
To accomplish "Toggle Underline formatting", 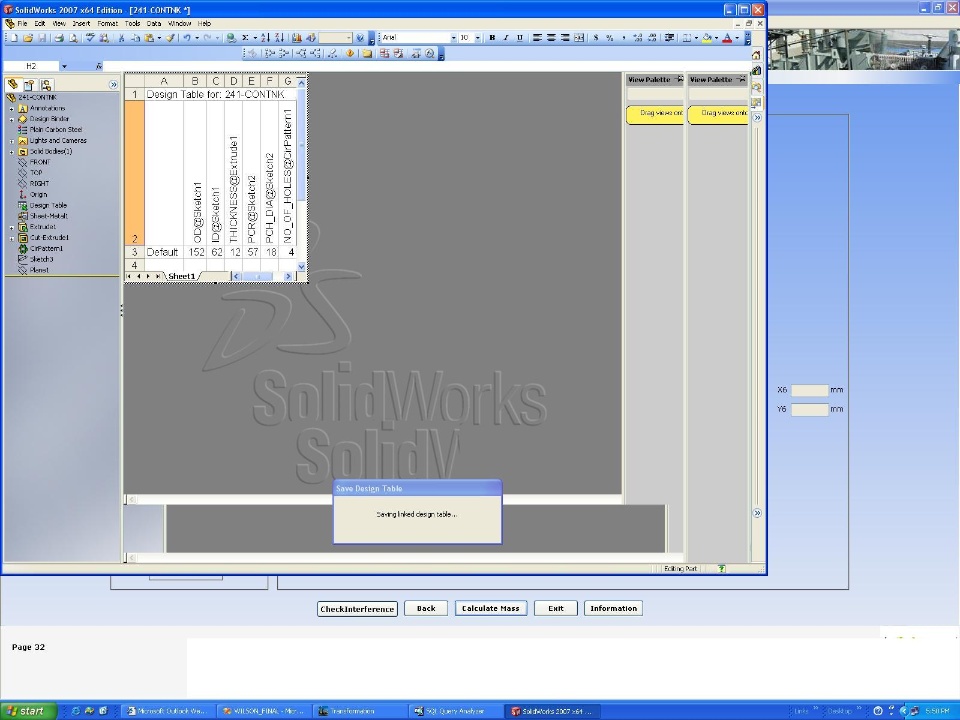I will (x=520, y=38).
